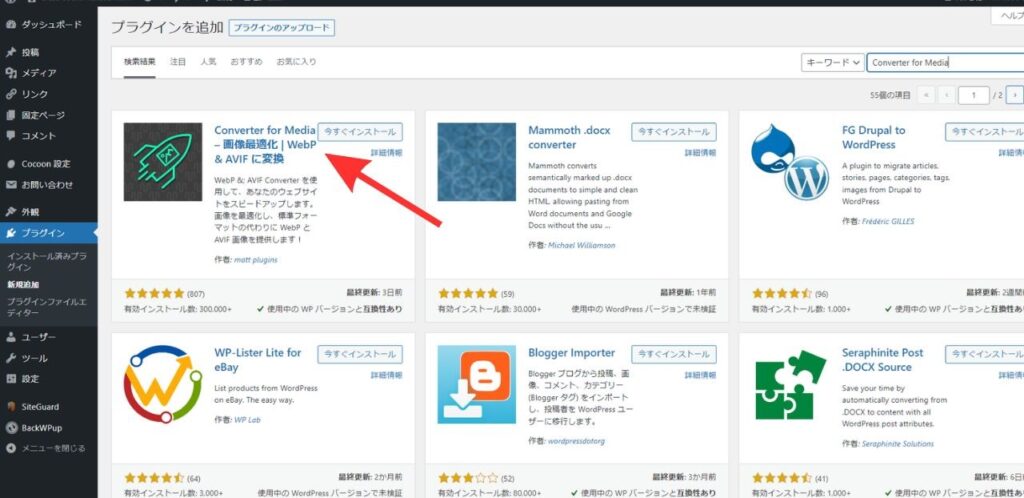This screenshot has height=498, width=1024.
Task: Click the コメント speech bubble icon
Action: click(x=10, y=136)
